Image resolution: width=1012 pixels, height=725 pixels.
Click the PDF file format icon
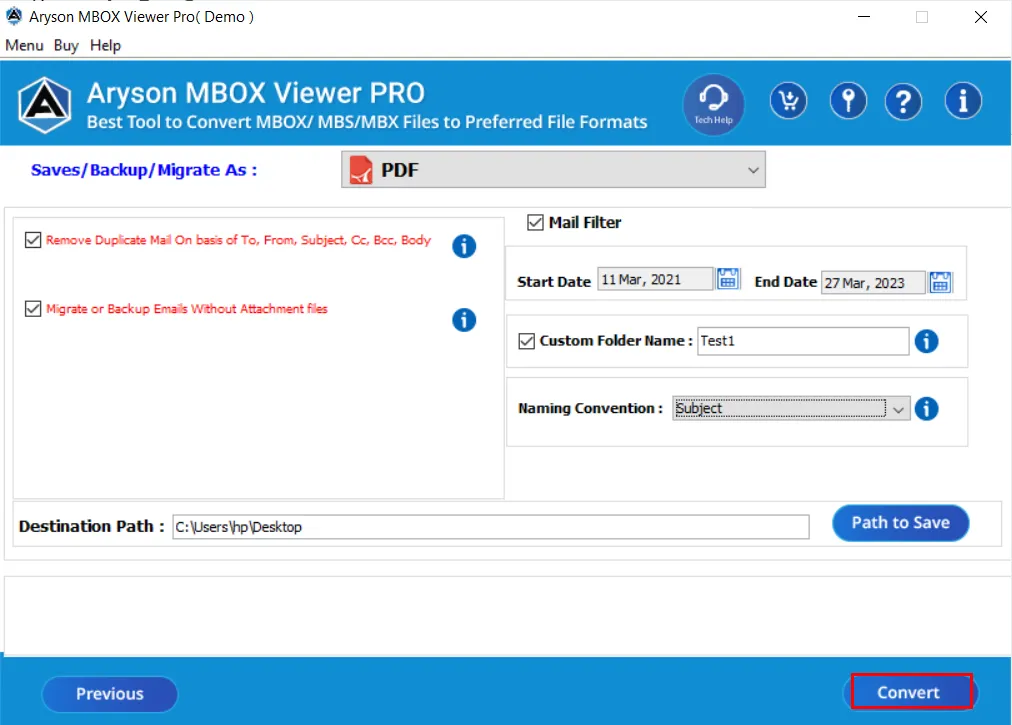click(361, 170)
